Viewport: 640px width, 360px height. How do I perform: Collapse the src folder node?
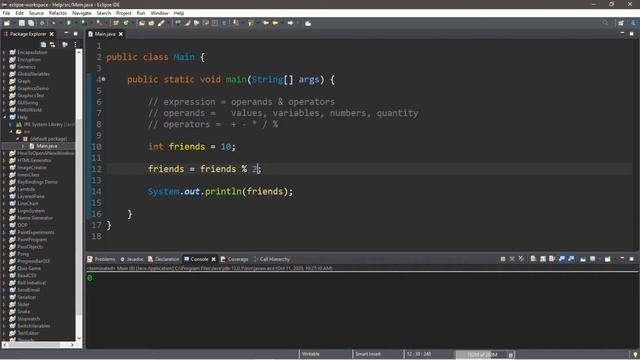pos(11,131)
